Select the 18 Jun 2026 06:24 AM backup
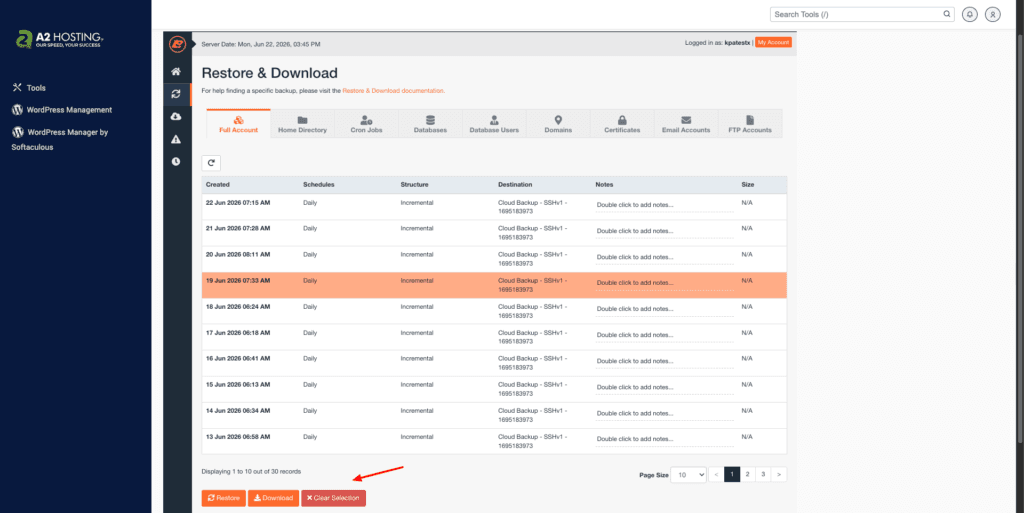1024x513 pixels. click(494, 311)
